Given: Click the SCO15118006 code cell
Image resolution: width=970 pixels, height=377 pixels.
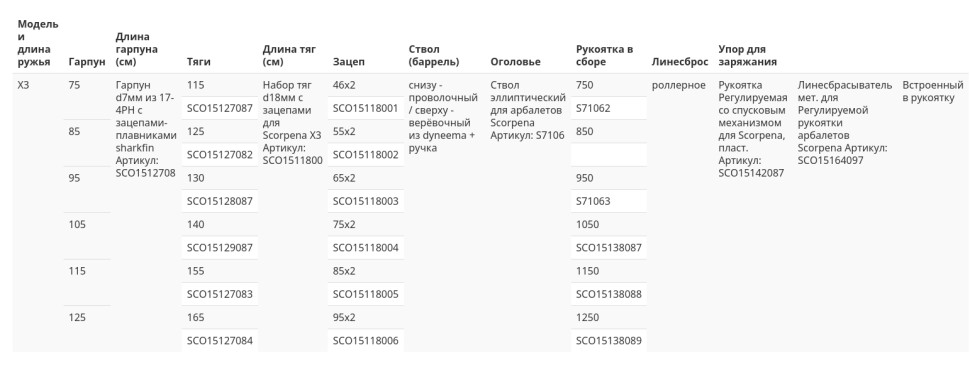Looking at the screenshot, I should pos(366,340).
